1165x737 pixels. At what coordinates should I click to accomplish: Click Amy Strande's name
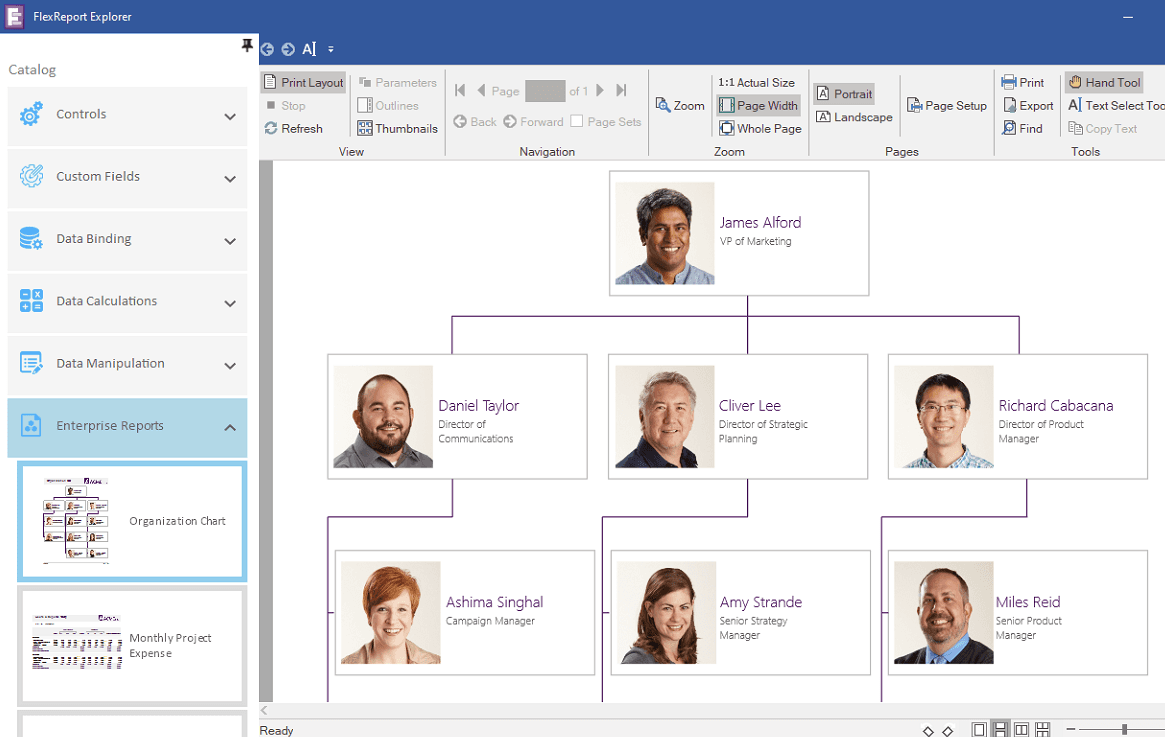click(x=761, y=602)
